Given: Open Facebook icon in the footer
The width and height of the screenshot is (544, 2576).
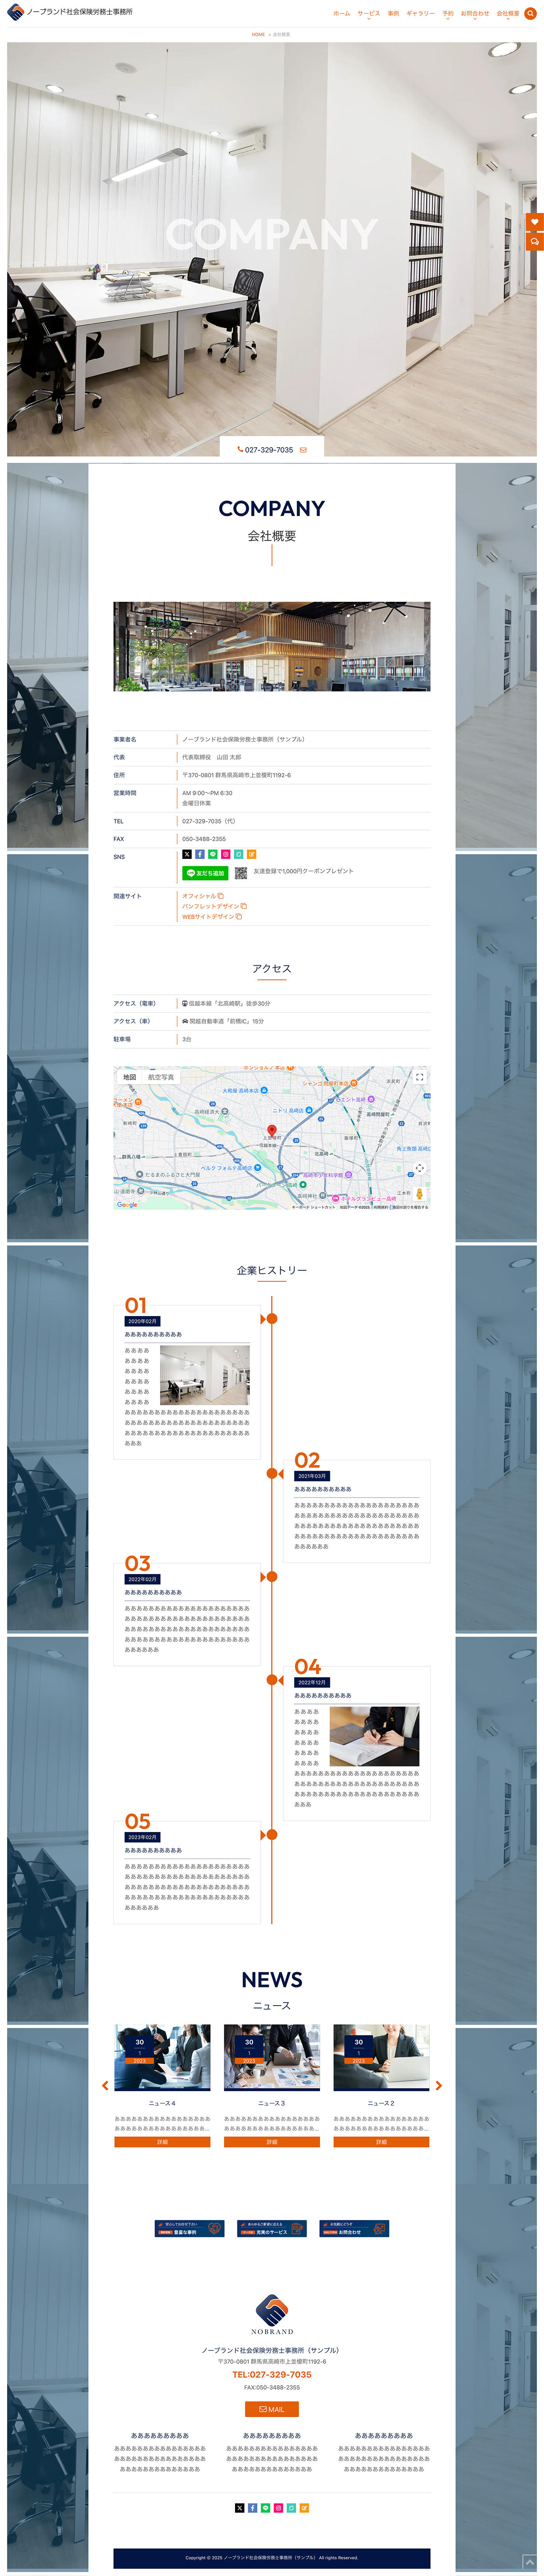Looking at the screenshot, I should tap(252, 2508).
